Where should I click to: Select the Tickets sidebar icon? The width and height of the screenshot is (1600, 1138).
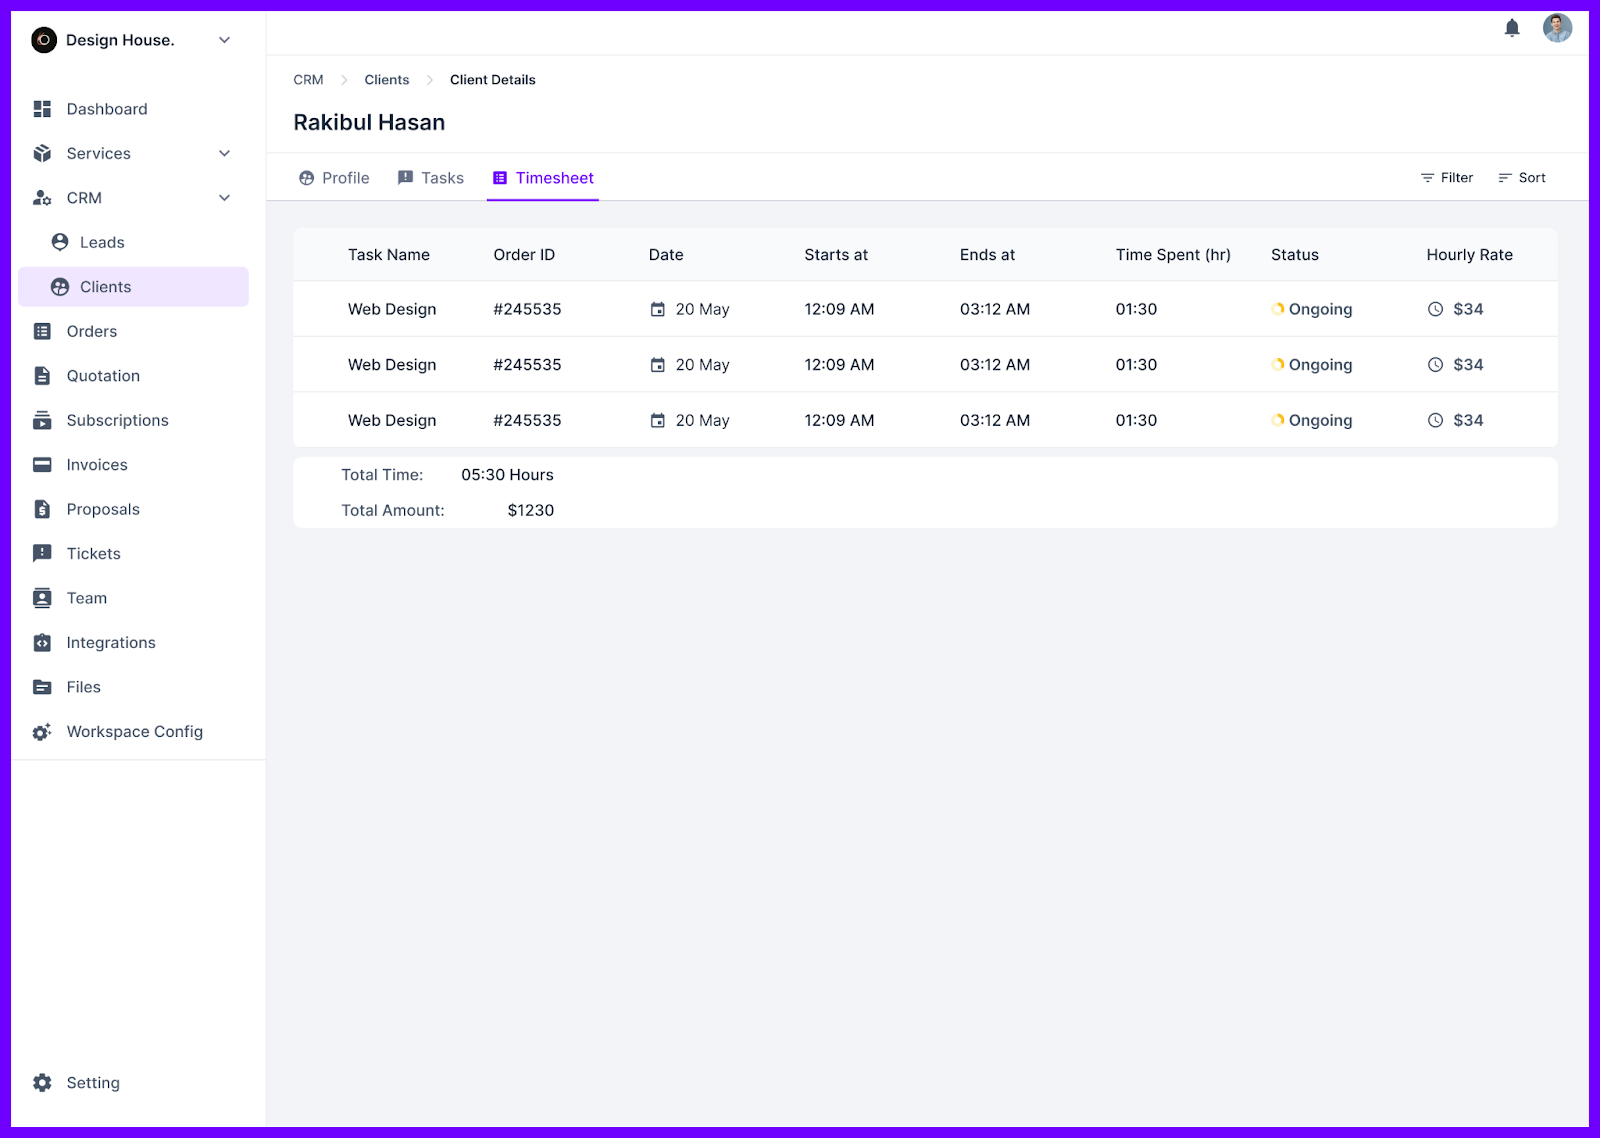pos(41,553)
